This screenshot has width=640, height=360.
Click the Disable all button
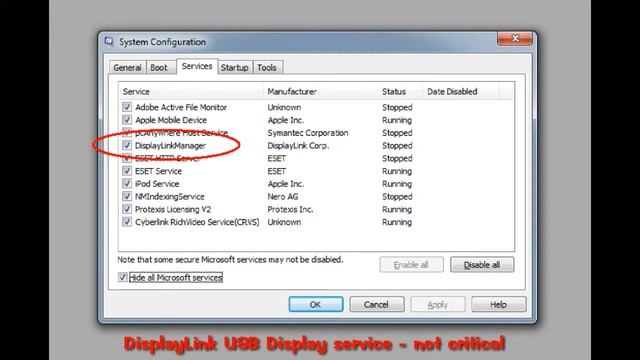coord(482,265)
